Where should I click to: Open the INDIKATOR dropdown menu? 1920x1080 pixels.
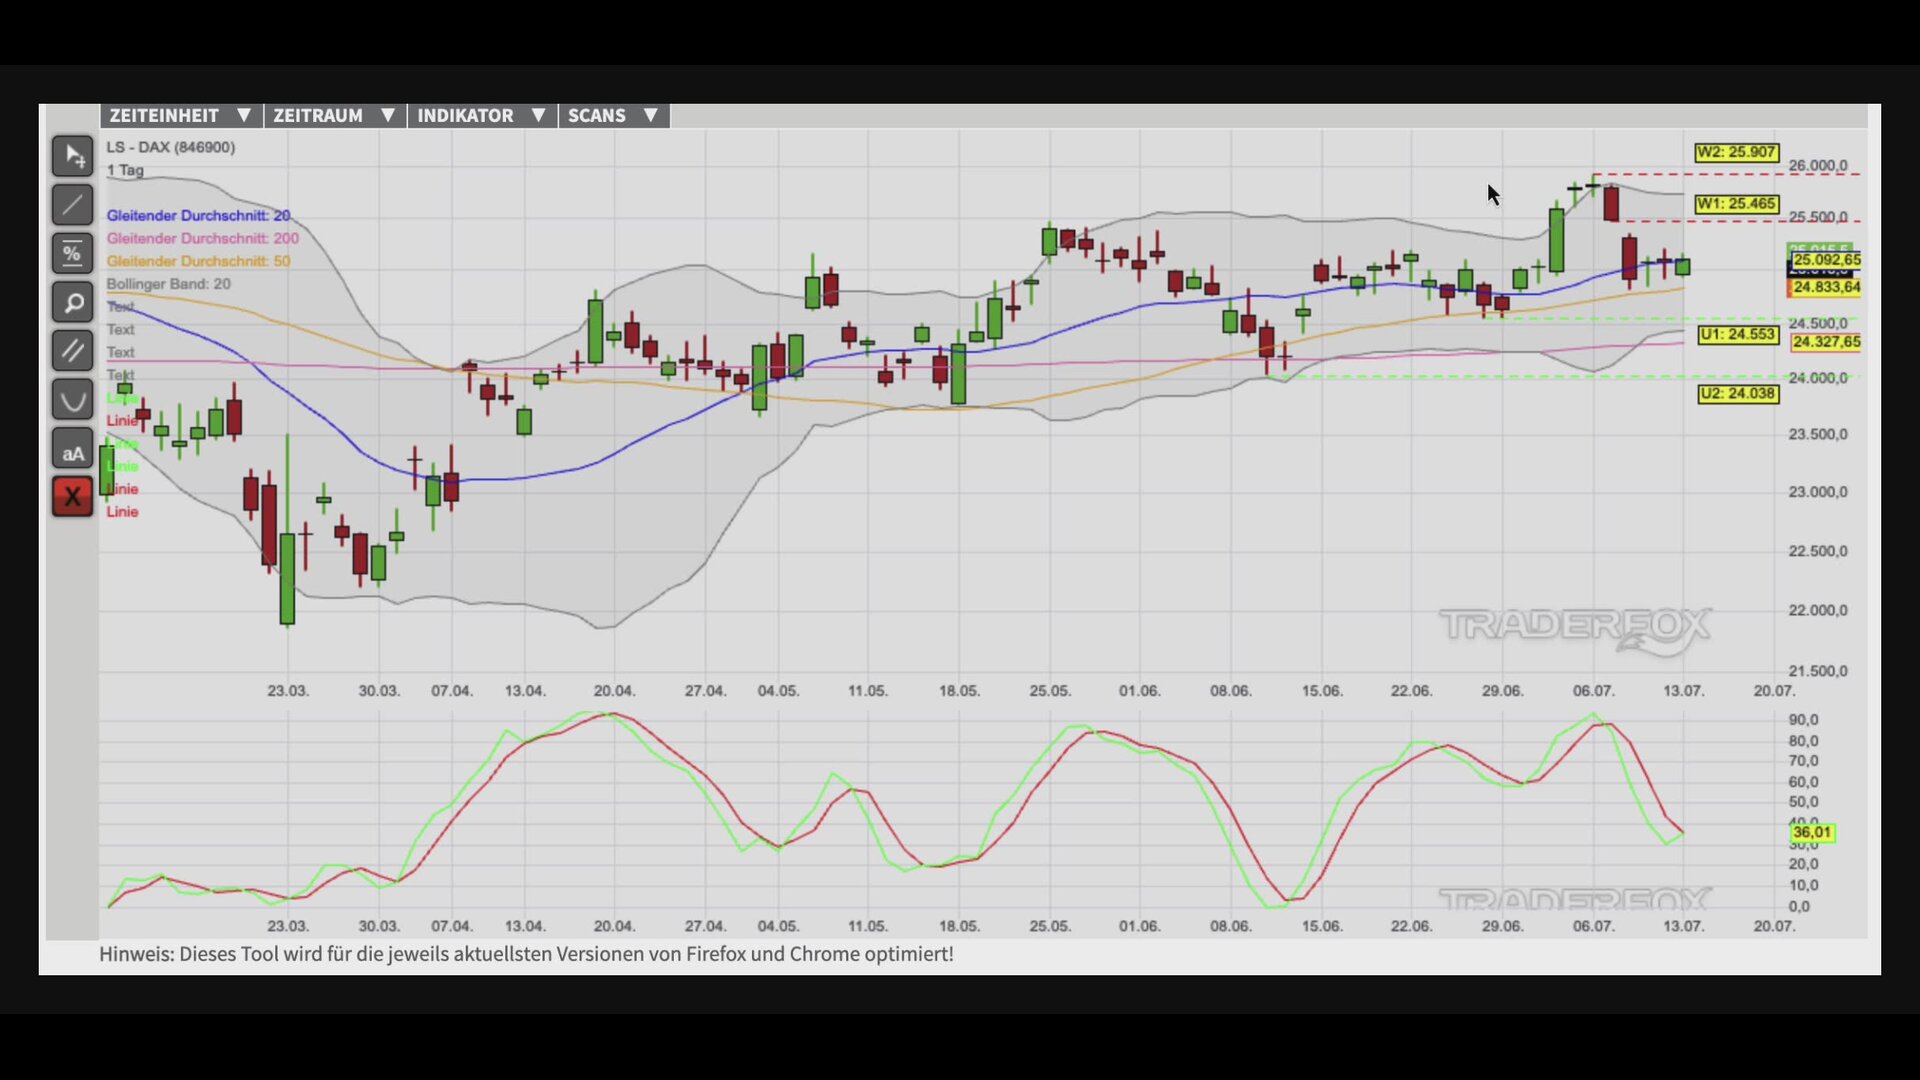click(x=482, y=116)
